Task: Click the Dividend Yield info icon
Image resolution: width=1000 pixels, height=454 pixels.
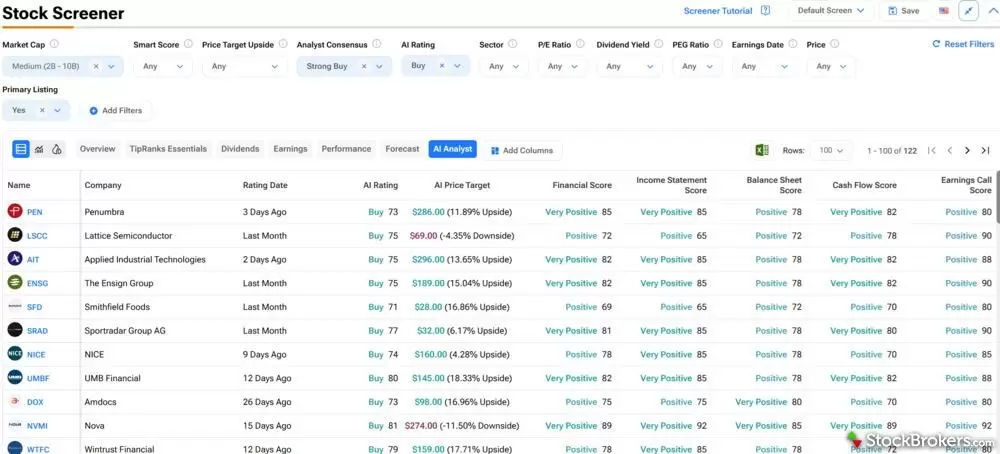Action: (659, 44)
